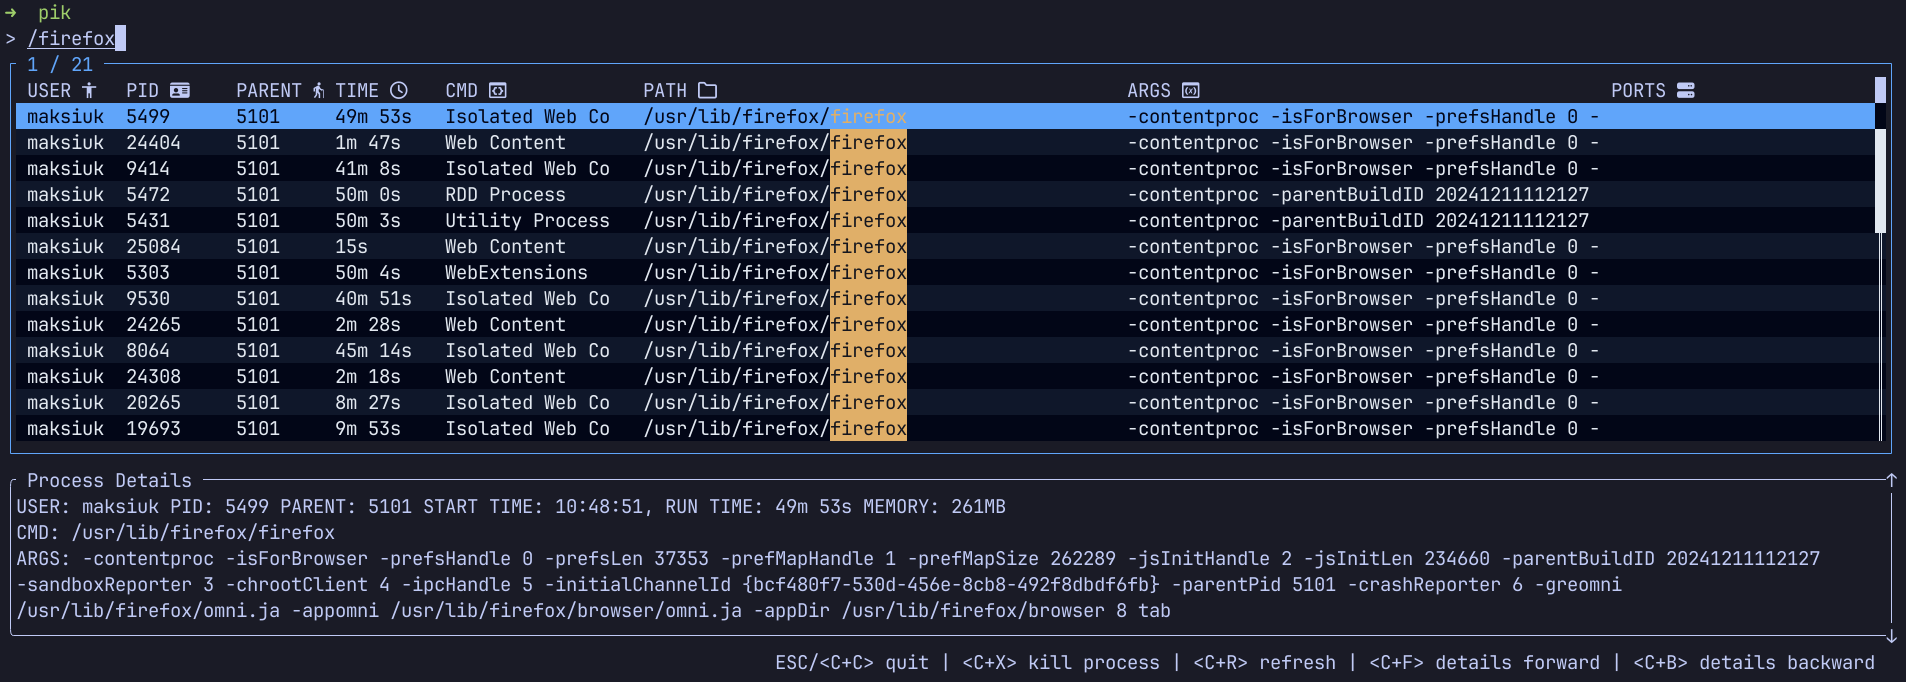Click the details panel scroll-down arrow
This screenshot has width=1906, height=682.
click(1892, 636)
